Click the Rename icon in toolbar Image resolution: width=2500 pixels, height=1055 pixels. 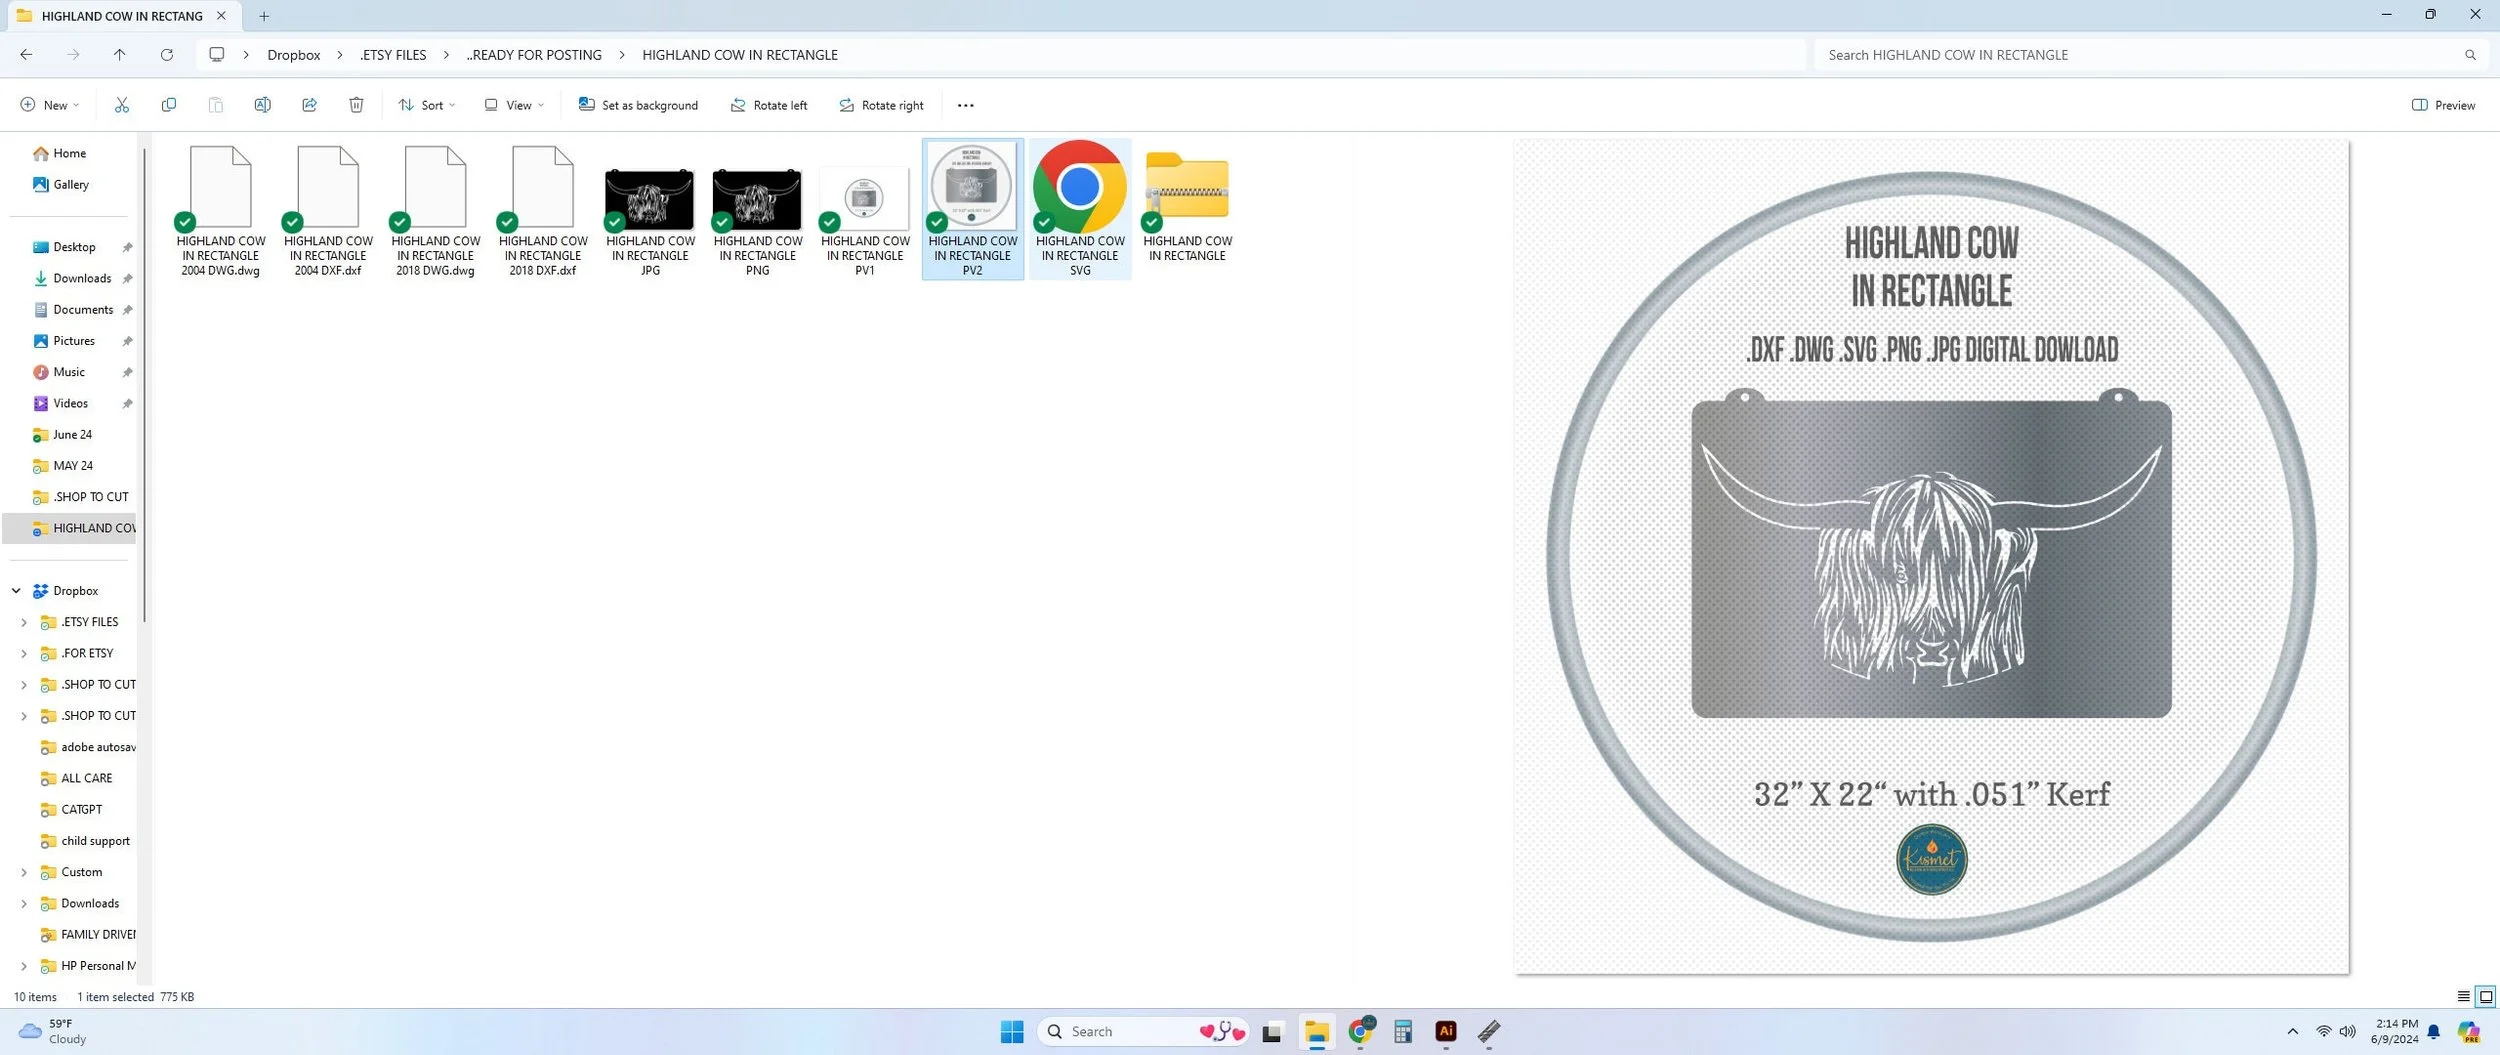263,105
